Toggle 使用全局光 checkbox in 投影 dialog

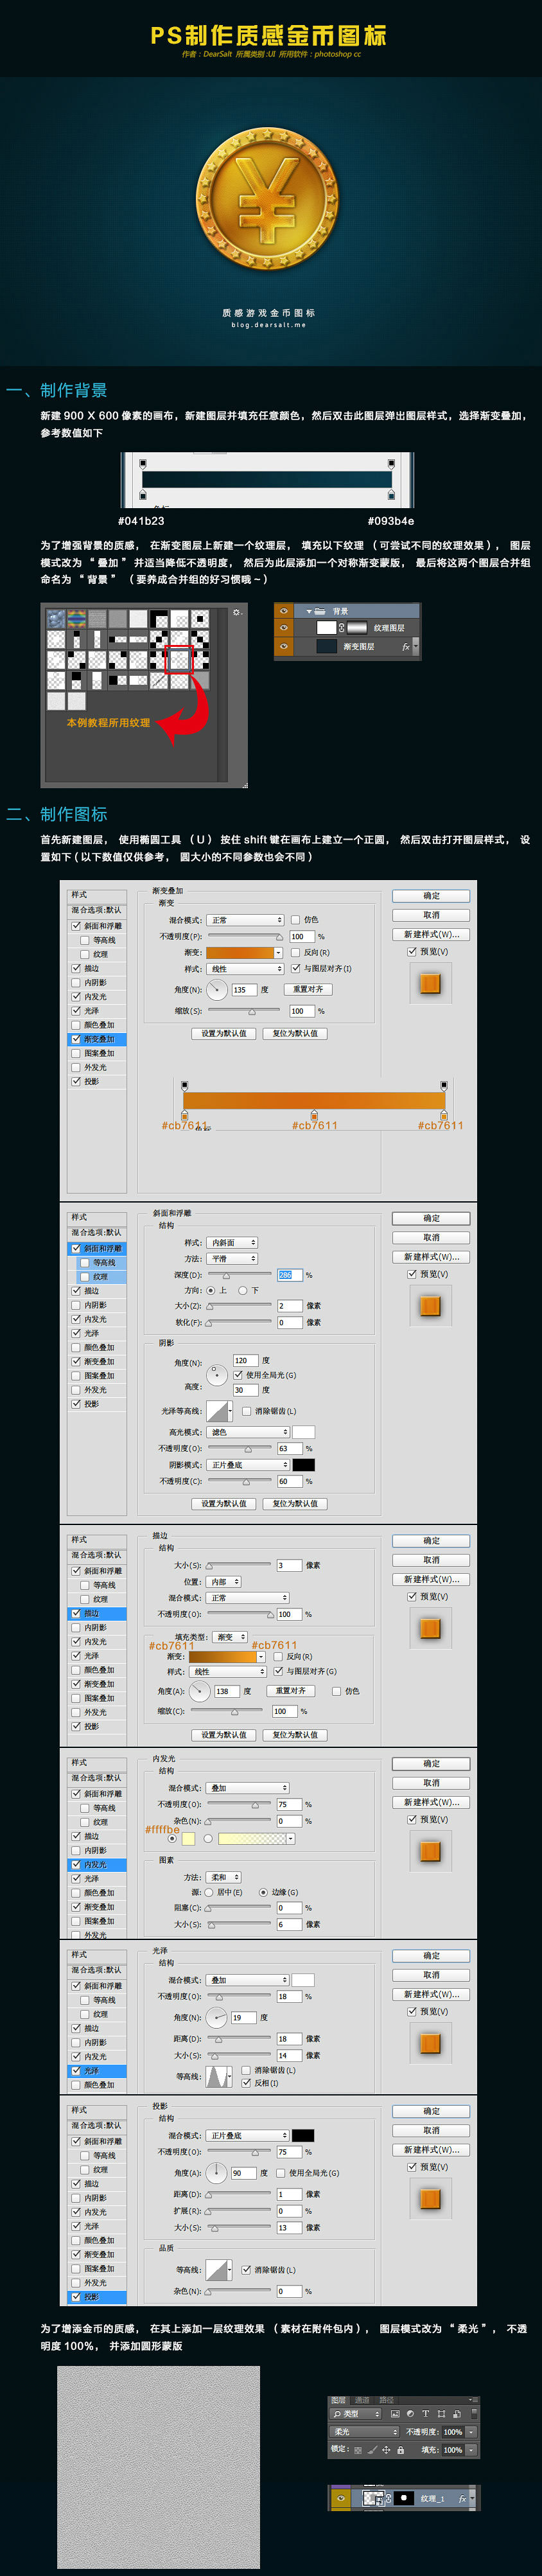pyautogui.click(x=281, y=2173)
